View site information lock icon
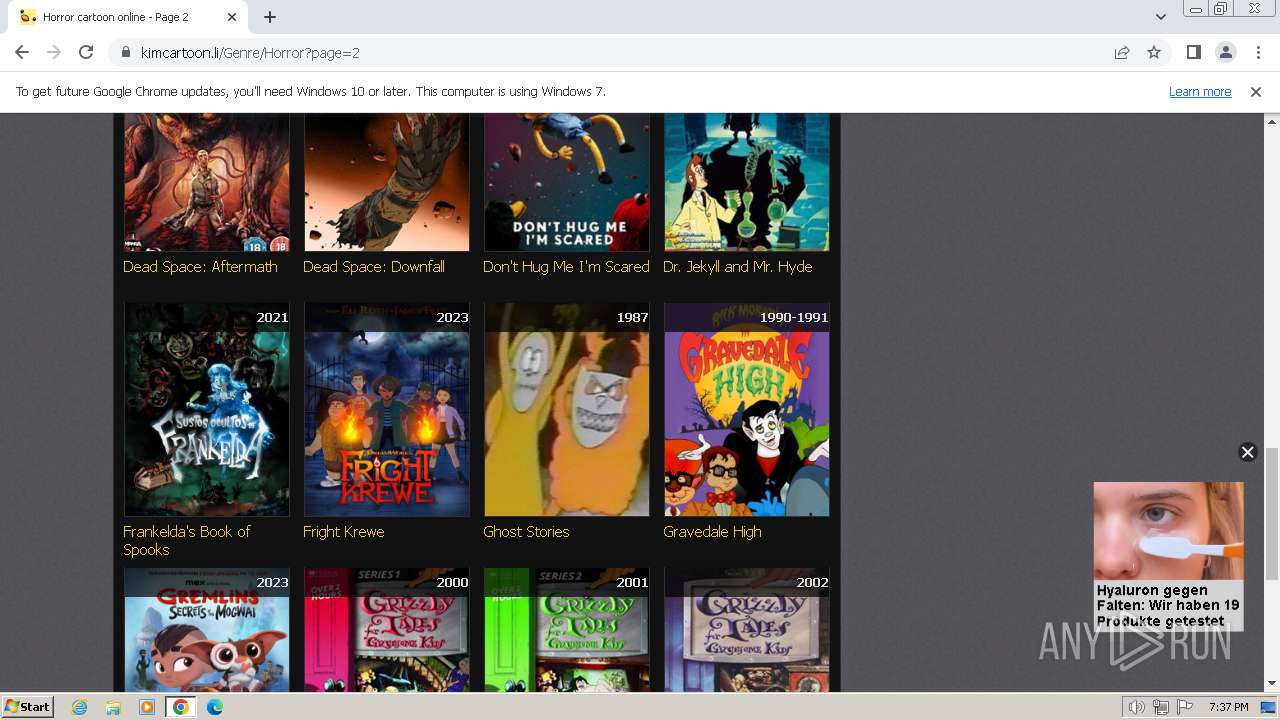The width and height of the screenshot is (1280, 720). [126, 53]
